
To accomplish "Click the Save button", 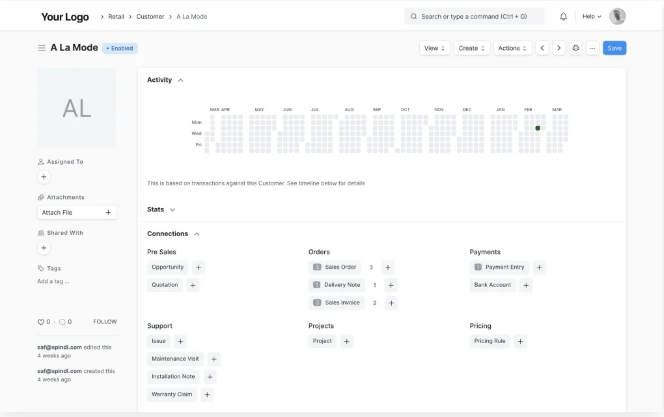I will (614, 48).
